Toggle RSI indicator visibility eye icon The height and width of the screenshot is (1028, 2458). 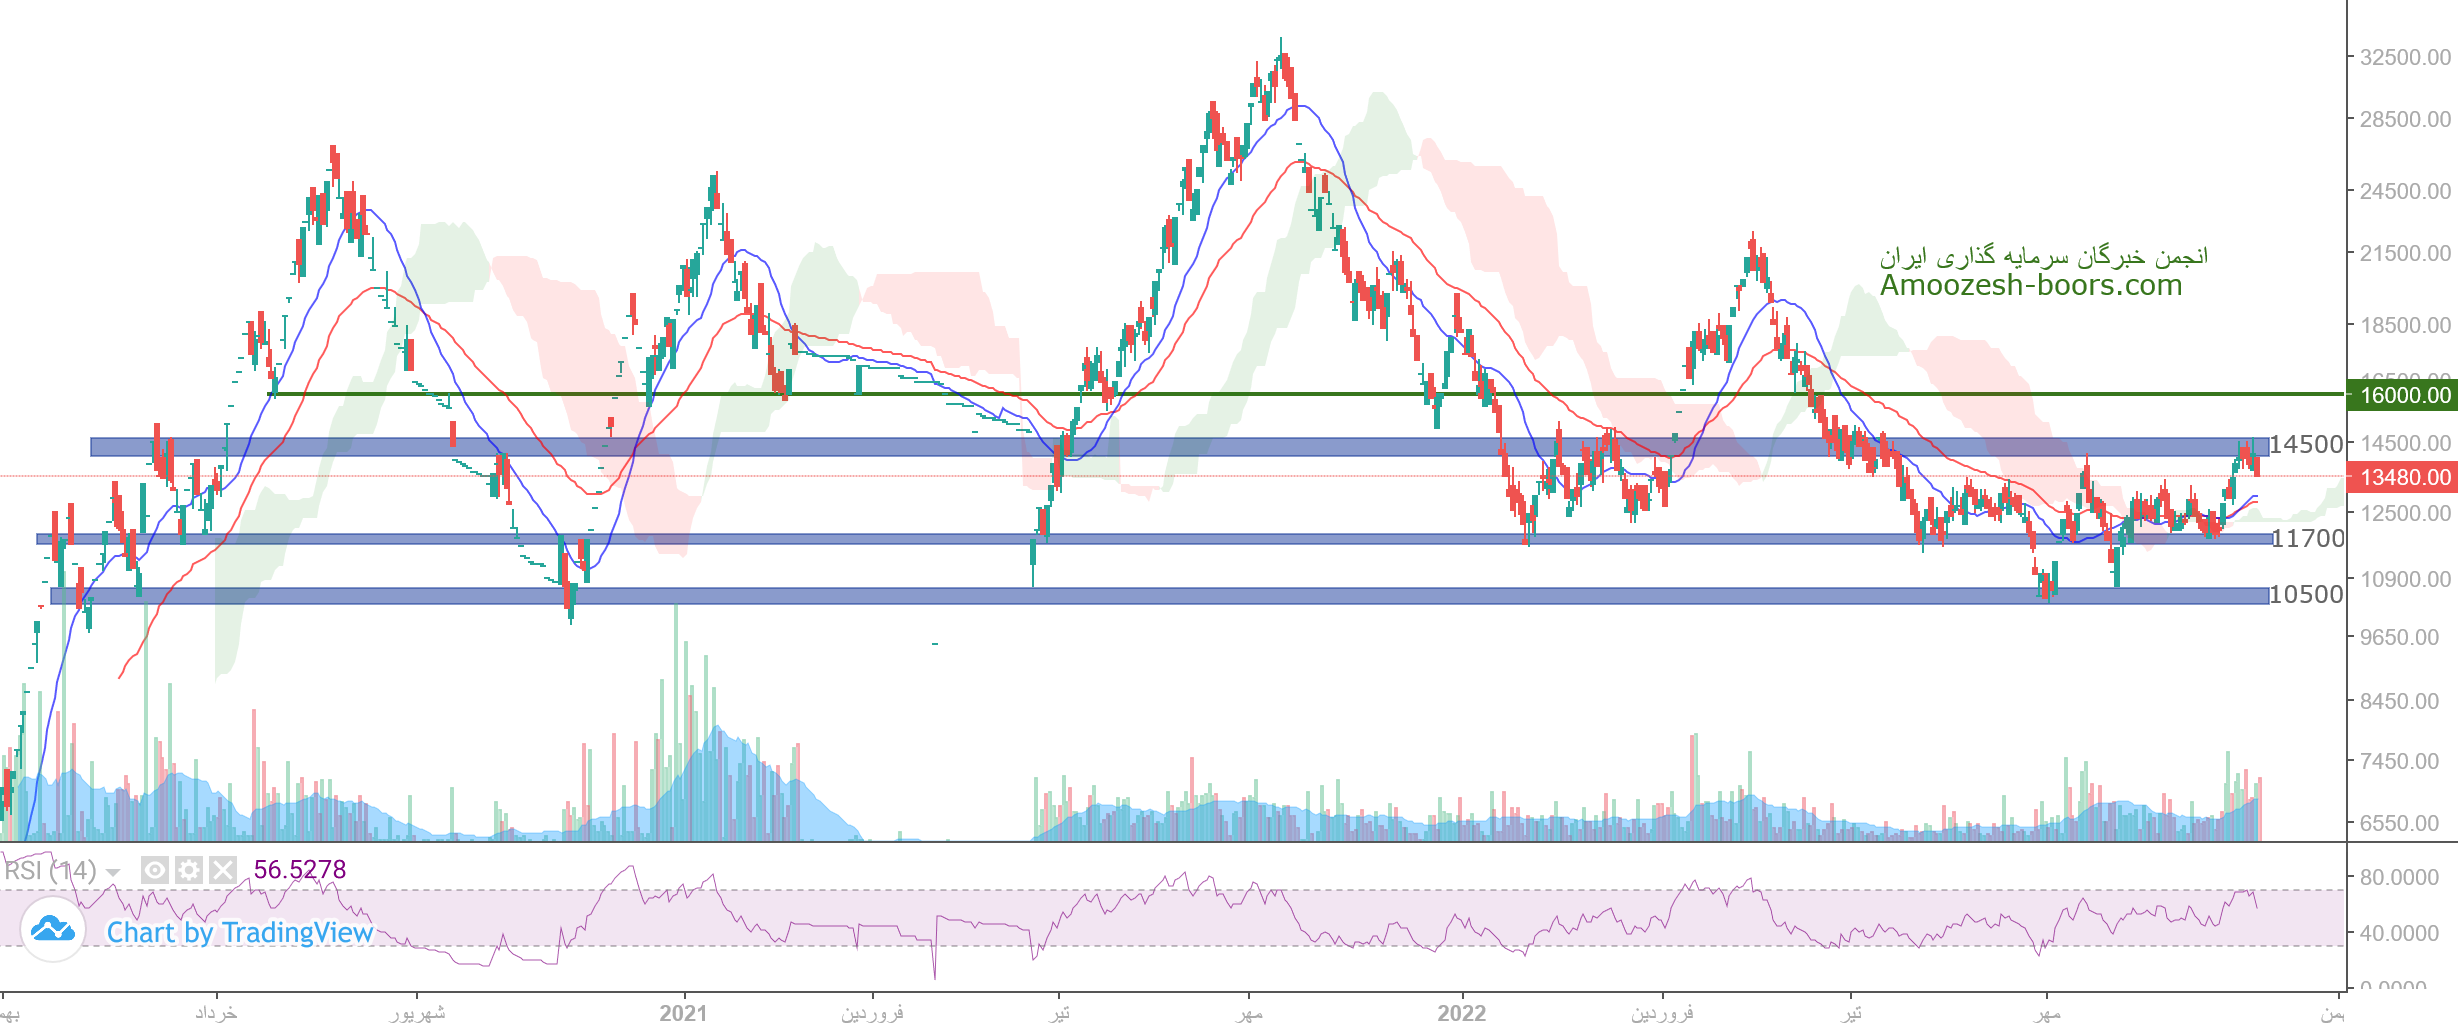tap(155, 870)
